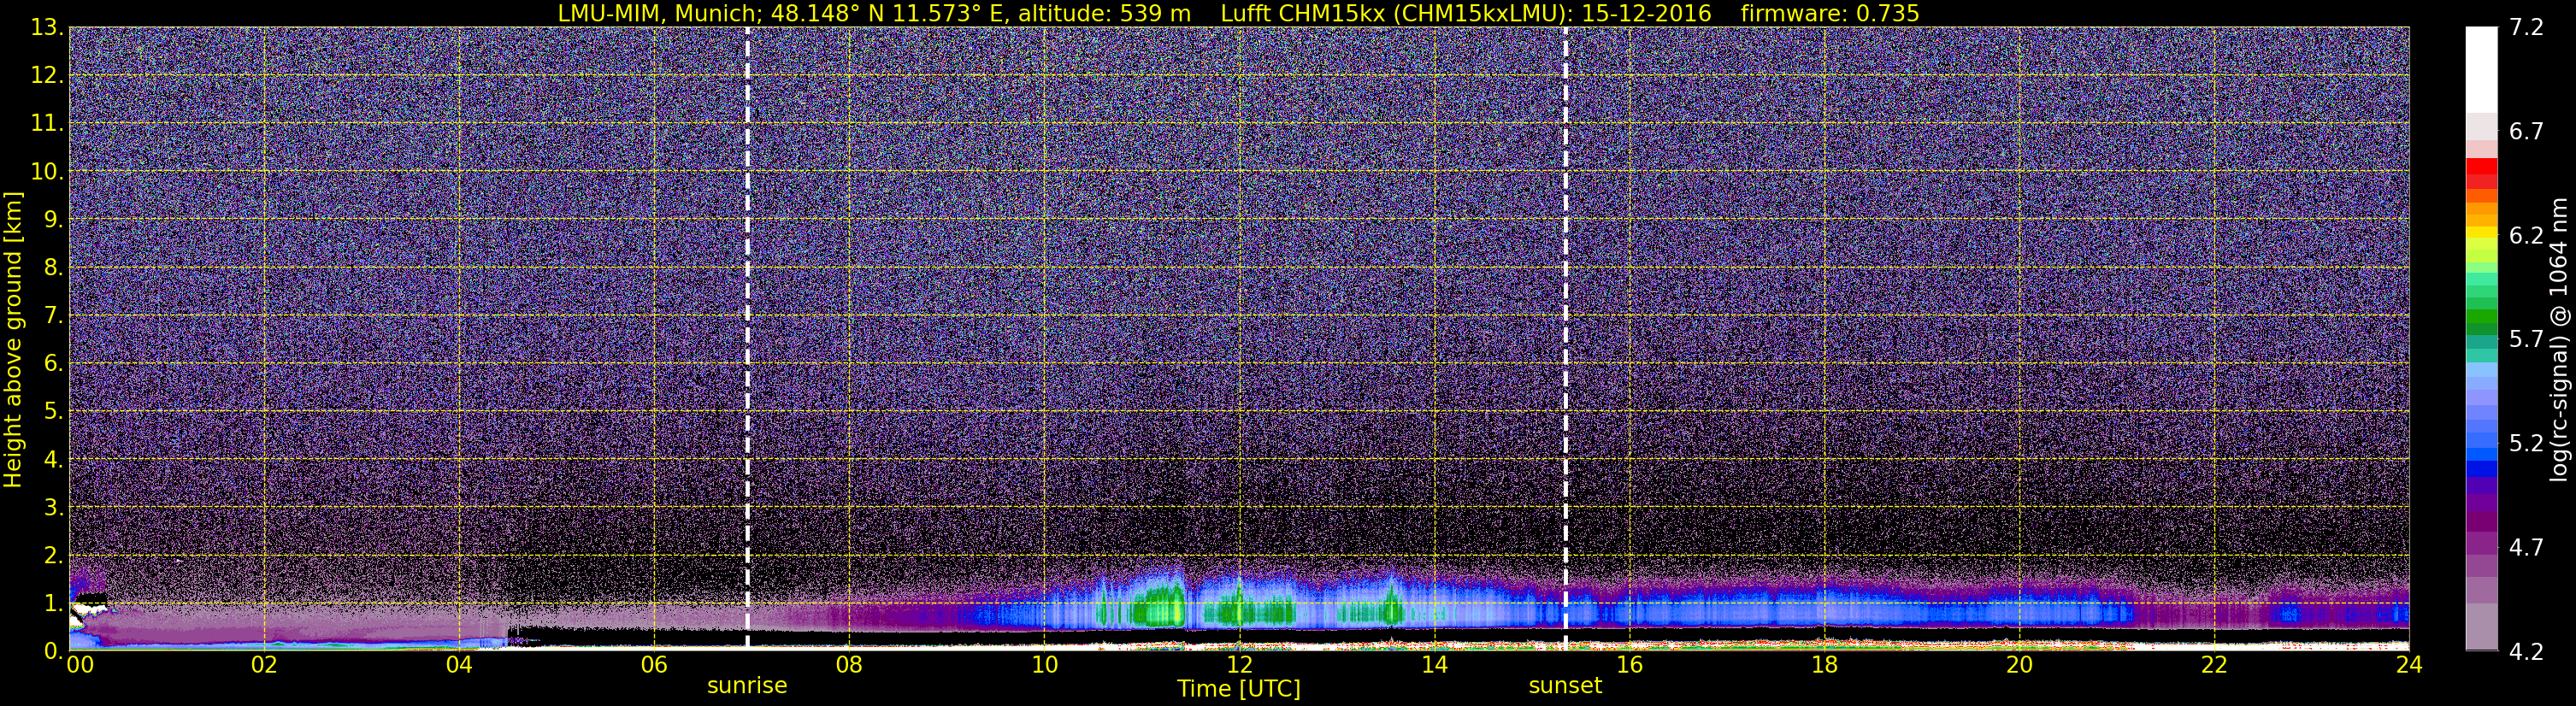This screenshot has height=706, width=2576.
Task: Click x-axis tick label '14'
Action: click(1434, 666)
